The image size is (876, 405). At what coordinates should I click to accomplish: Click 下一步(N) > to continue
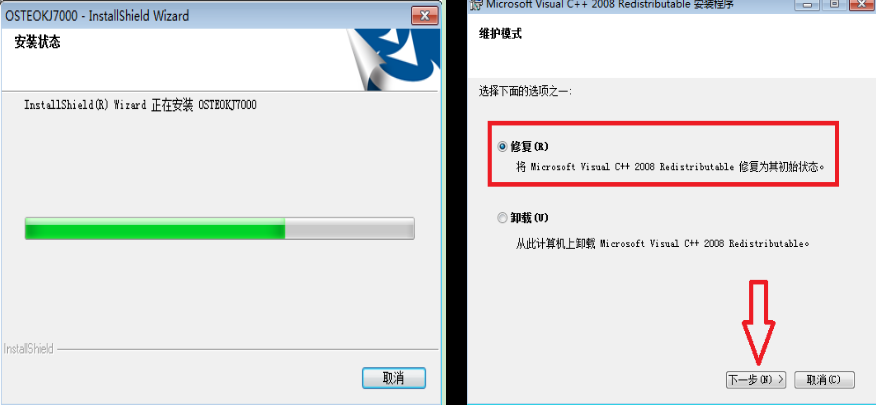pyautogui.click(x=756, y=380)
